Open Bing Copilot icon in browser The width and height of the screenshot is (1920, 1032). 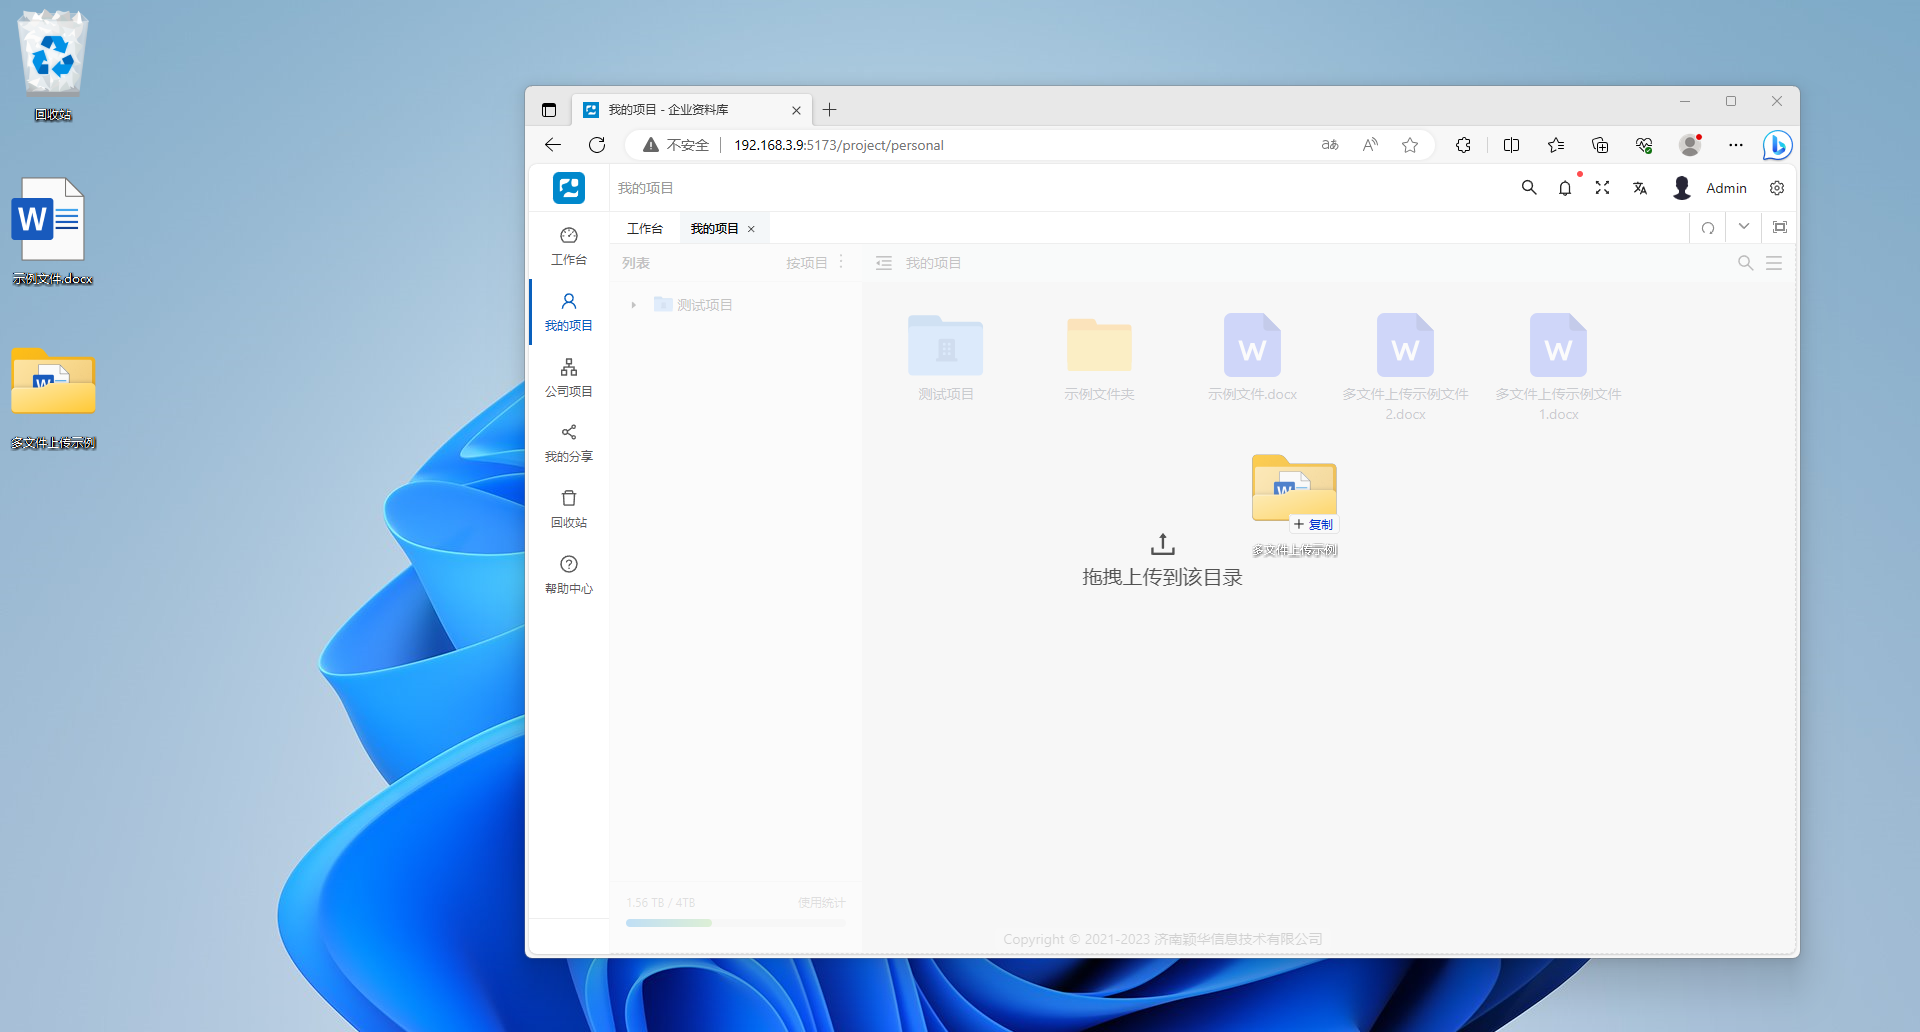point(1777,145)
